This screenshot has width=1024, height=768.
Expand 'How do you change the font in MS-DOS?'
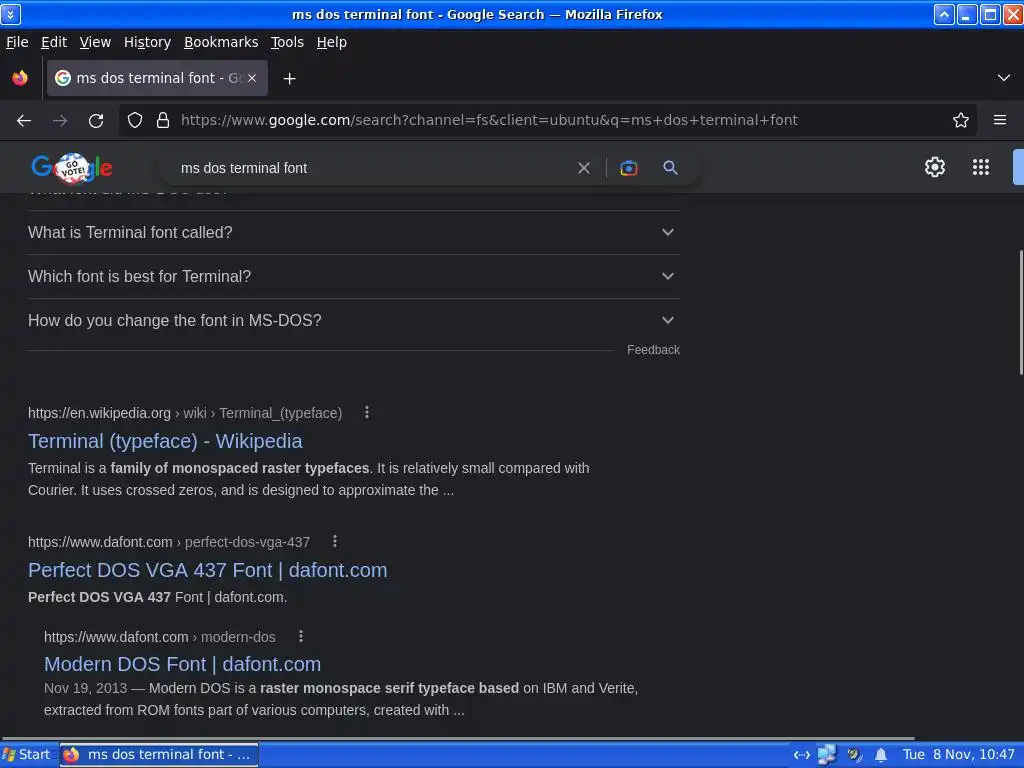click(x=354, y=321)
